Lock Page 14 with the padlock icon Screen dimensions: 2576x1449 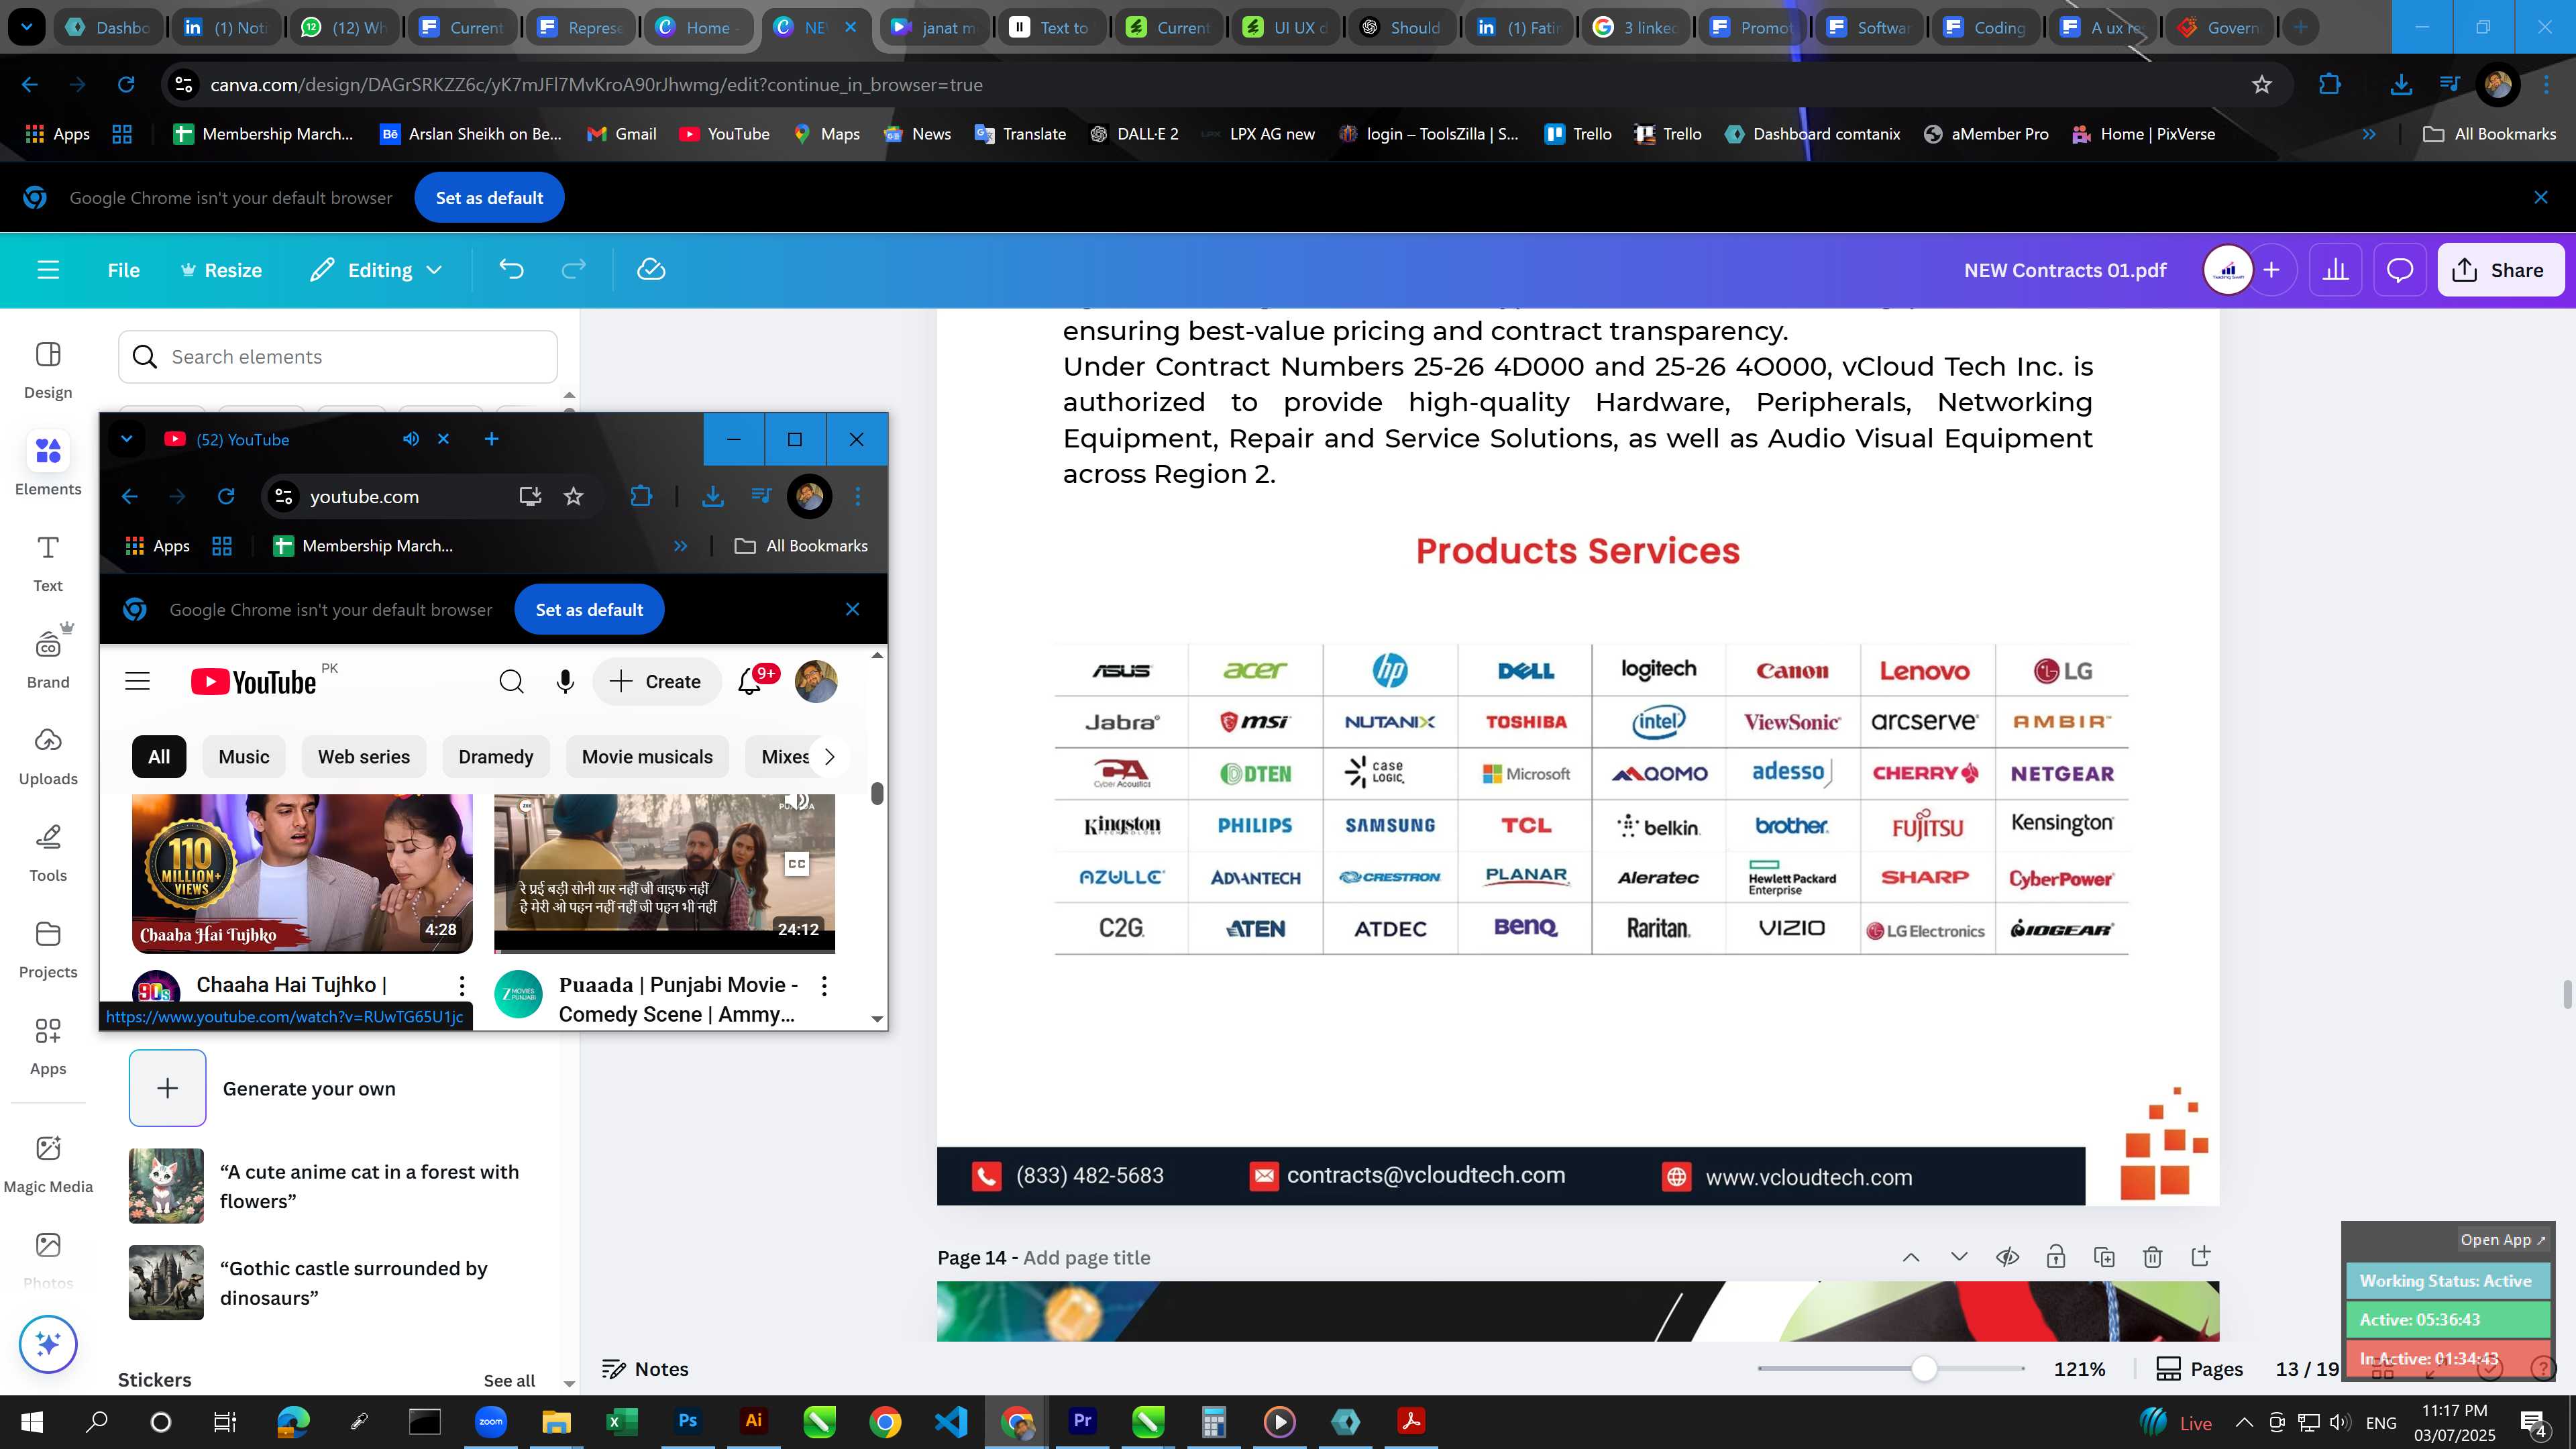pyautogui.click(x=2056, y=1257)
